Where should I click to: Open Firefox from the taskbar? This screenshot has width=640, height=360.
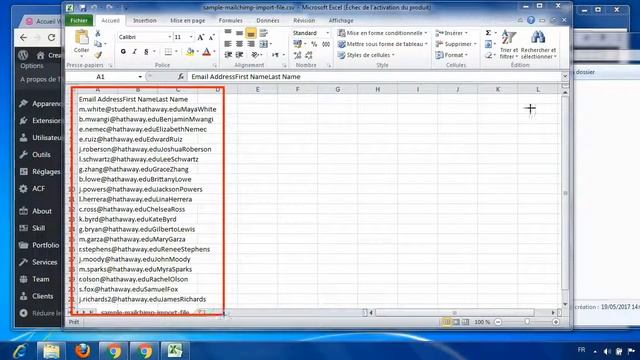point(82,351)
